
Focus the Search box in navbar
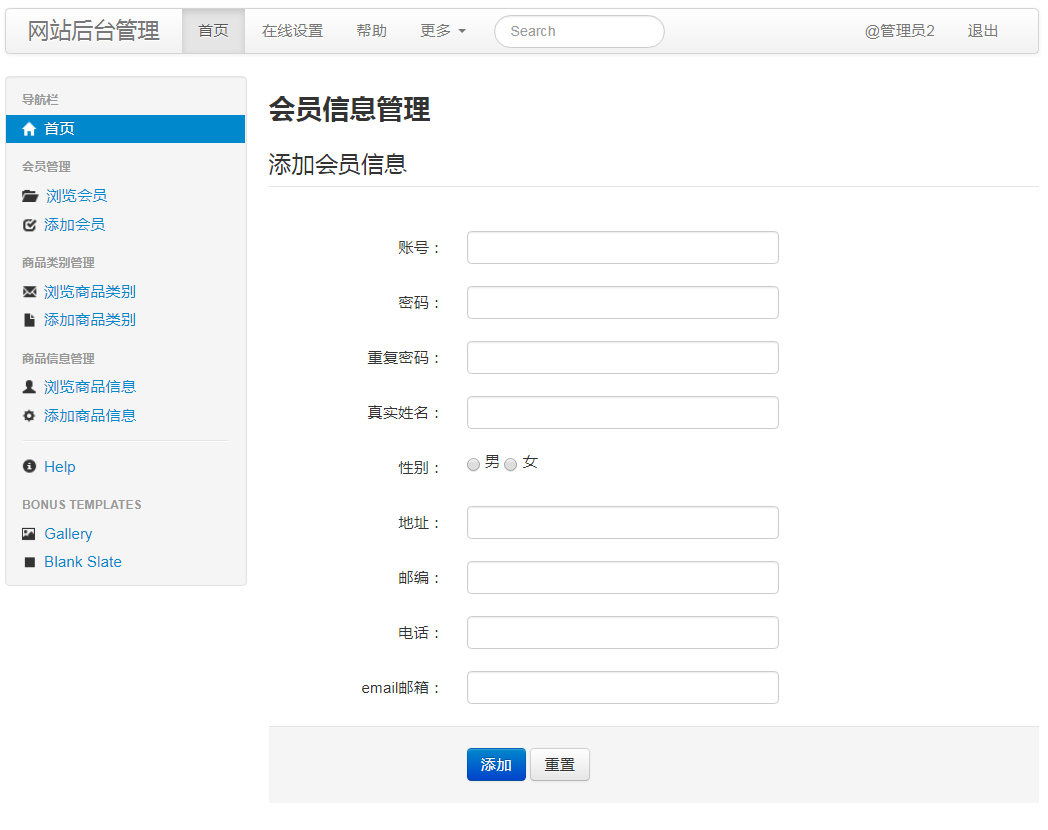click(579, 31)
